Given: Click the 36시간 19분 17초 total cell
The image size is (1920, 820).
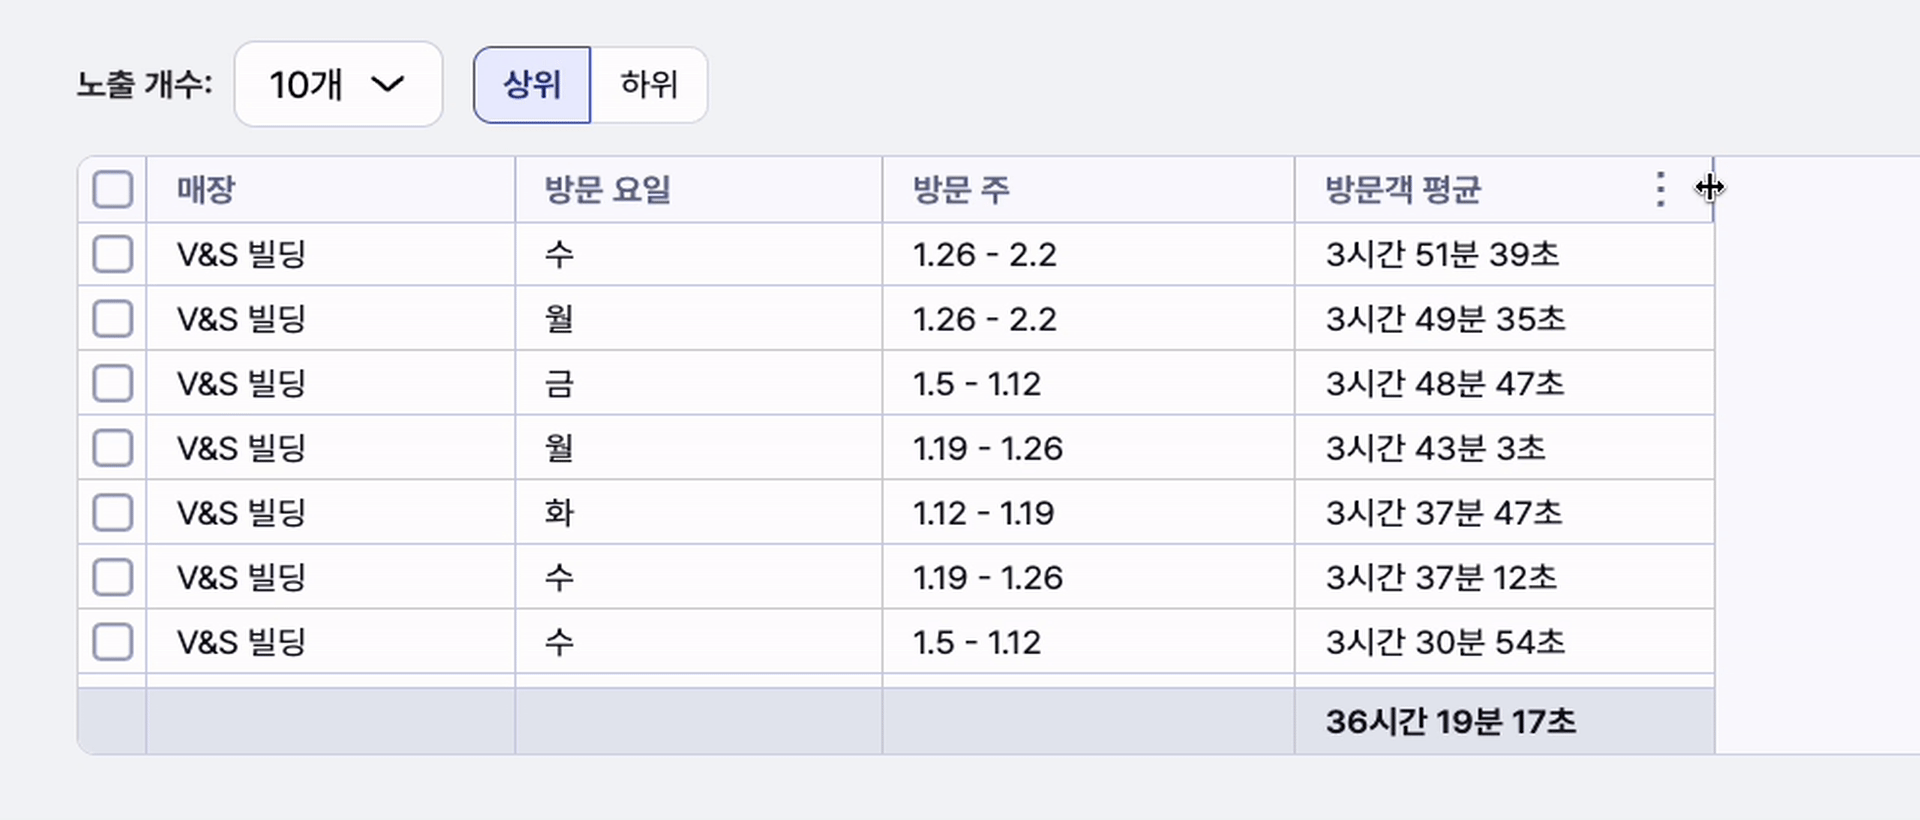Looking at the screenshot, I should coord(1450,722).
